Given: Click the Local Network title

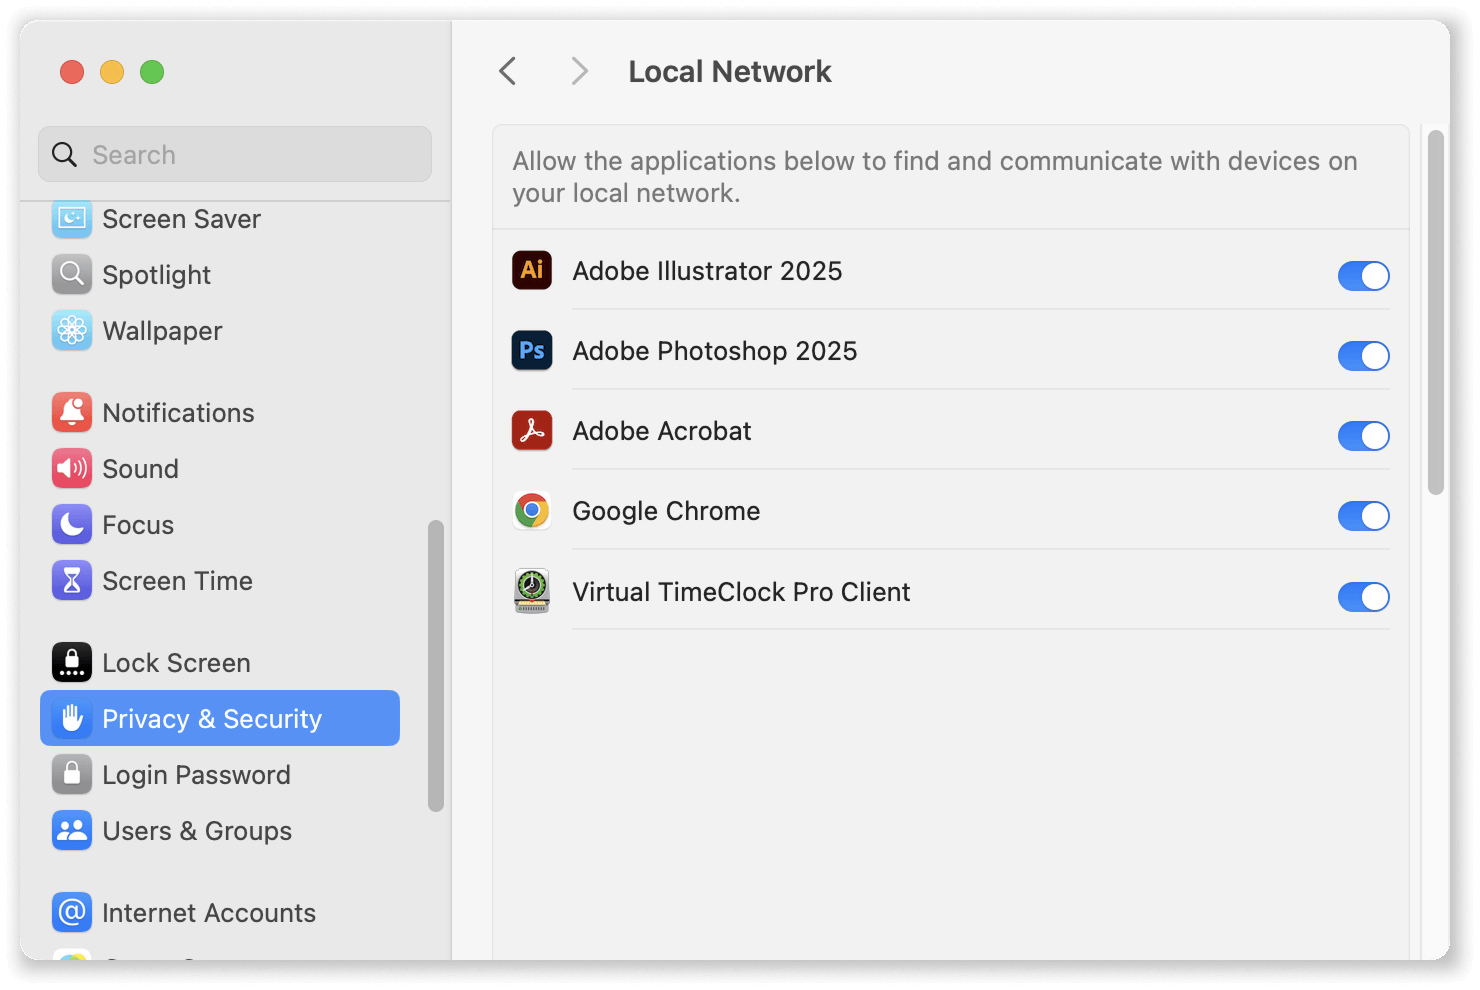Looking at the screenshot, I should [x=730, y=71].
